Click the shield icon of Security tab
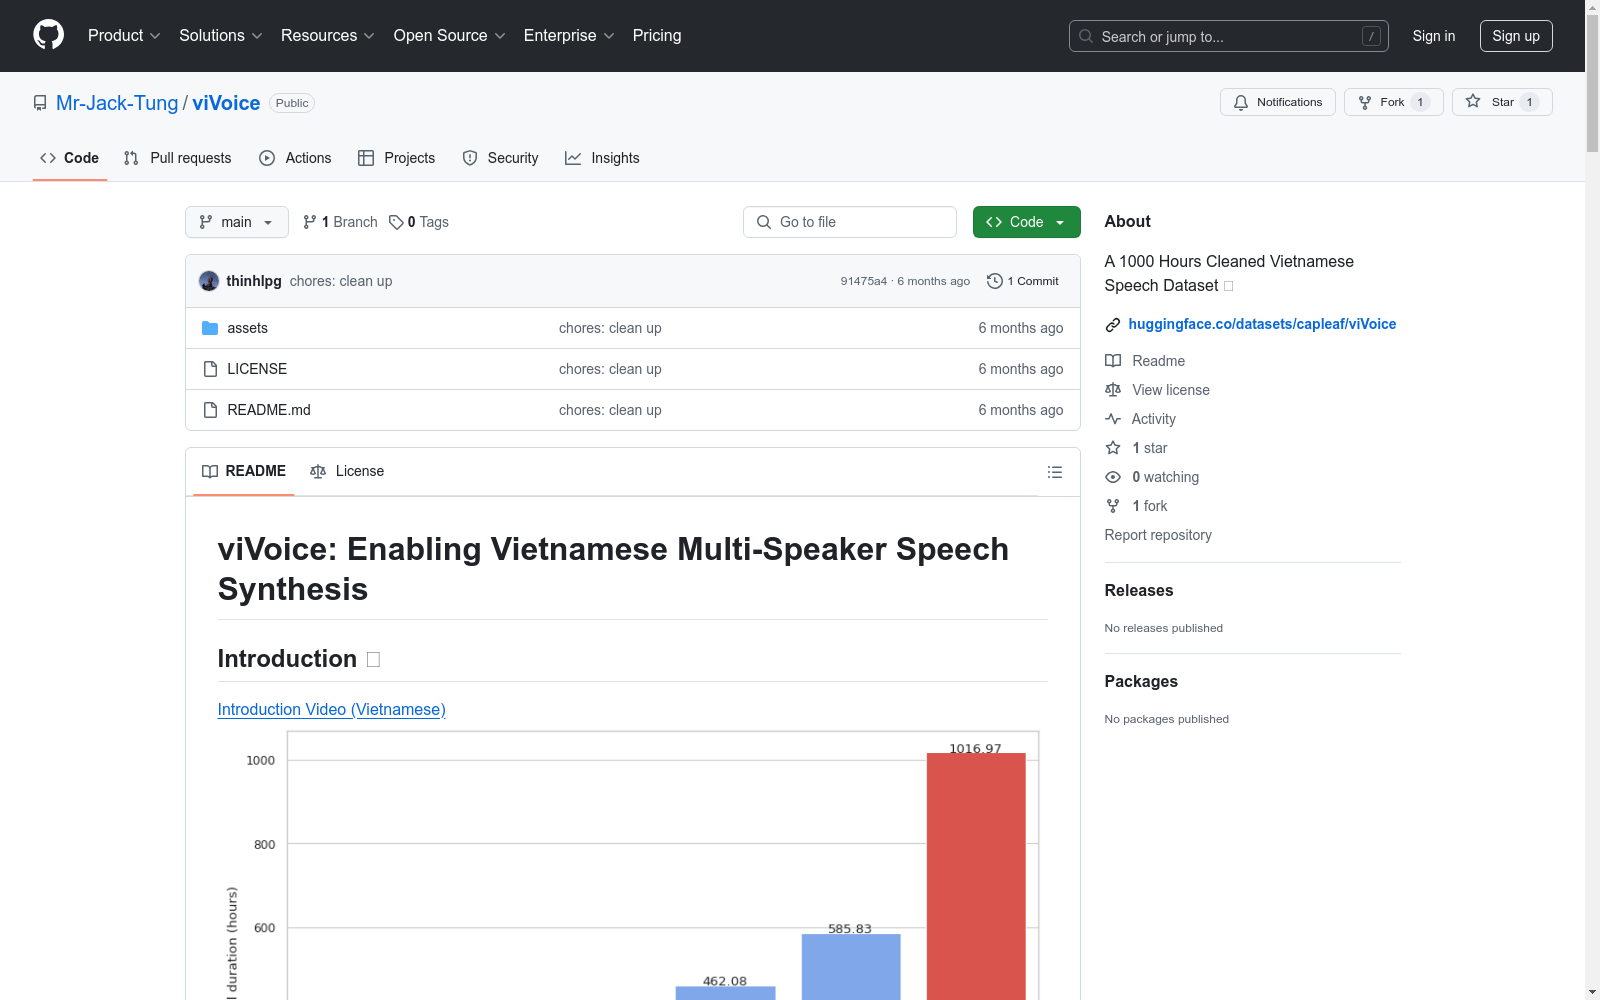The width and height of the screenshot is (1600, 1000). 470,158
